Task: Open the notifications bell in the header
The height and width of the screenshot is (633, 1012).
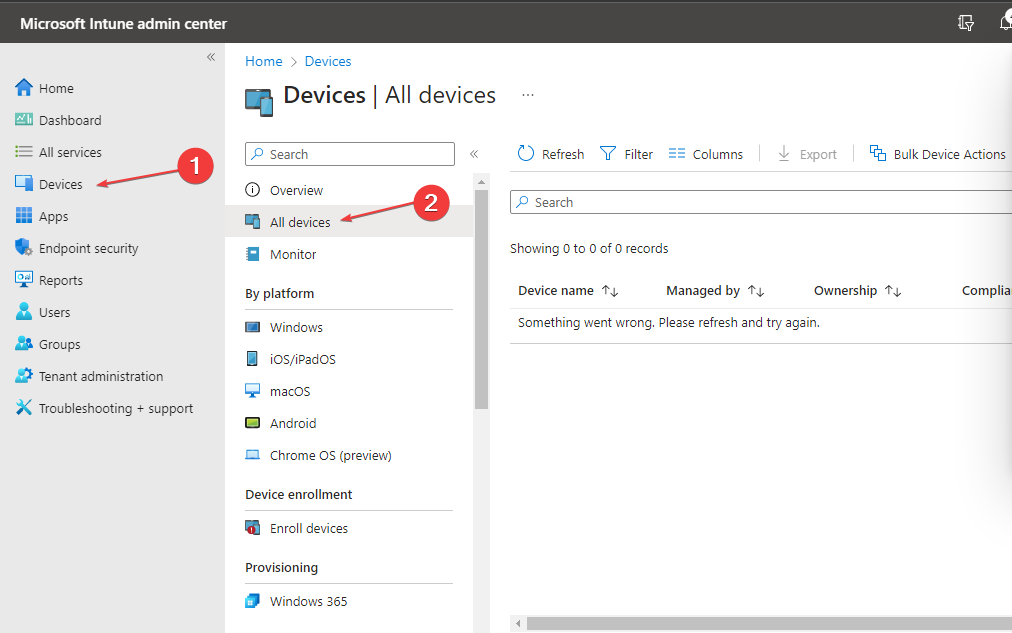Action: (x=1006, y=22)
